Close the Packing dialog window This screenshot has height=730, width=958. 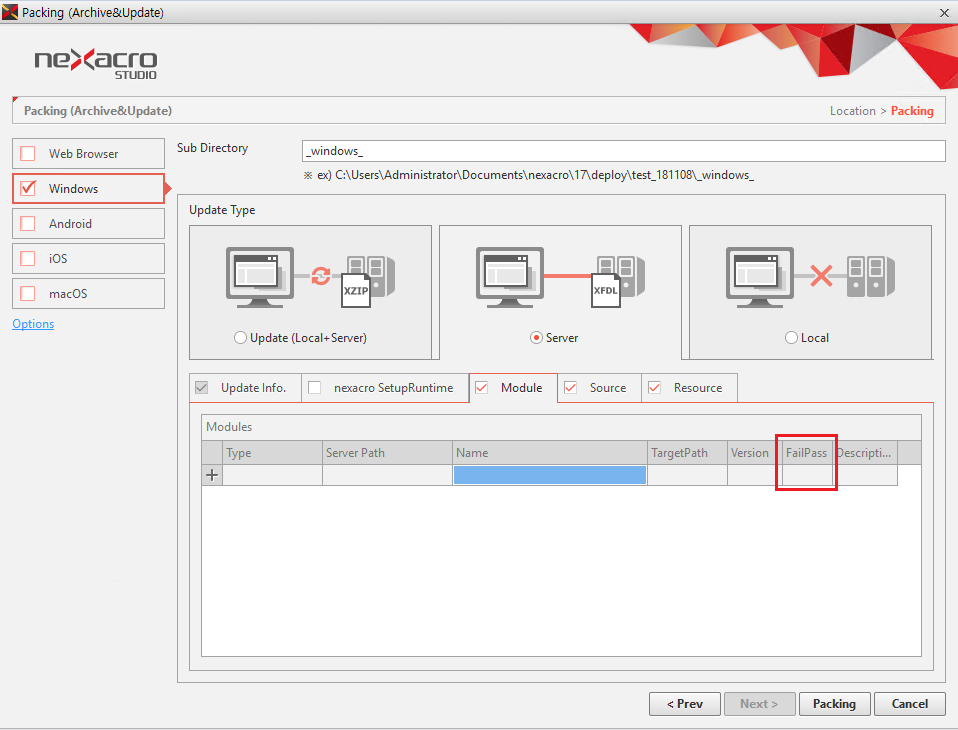point(944,12)
